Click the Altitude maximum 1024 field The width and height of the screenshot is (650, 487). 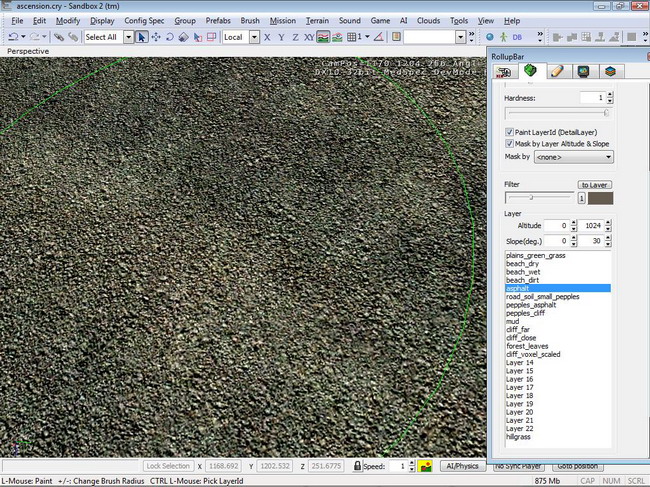[592, 225]
